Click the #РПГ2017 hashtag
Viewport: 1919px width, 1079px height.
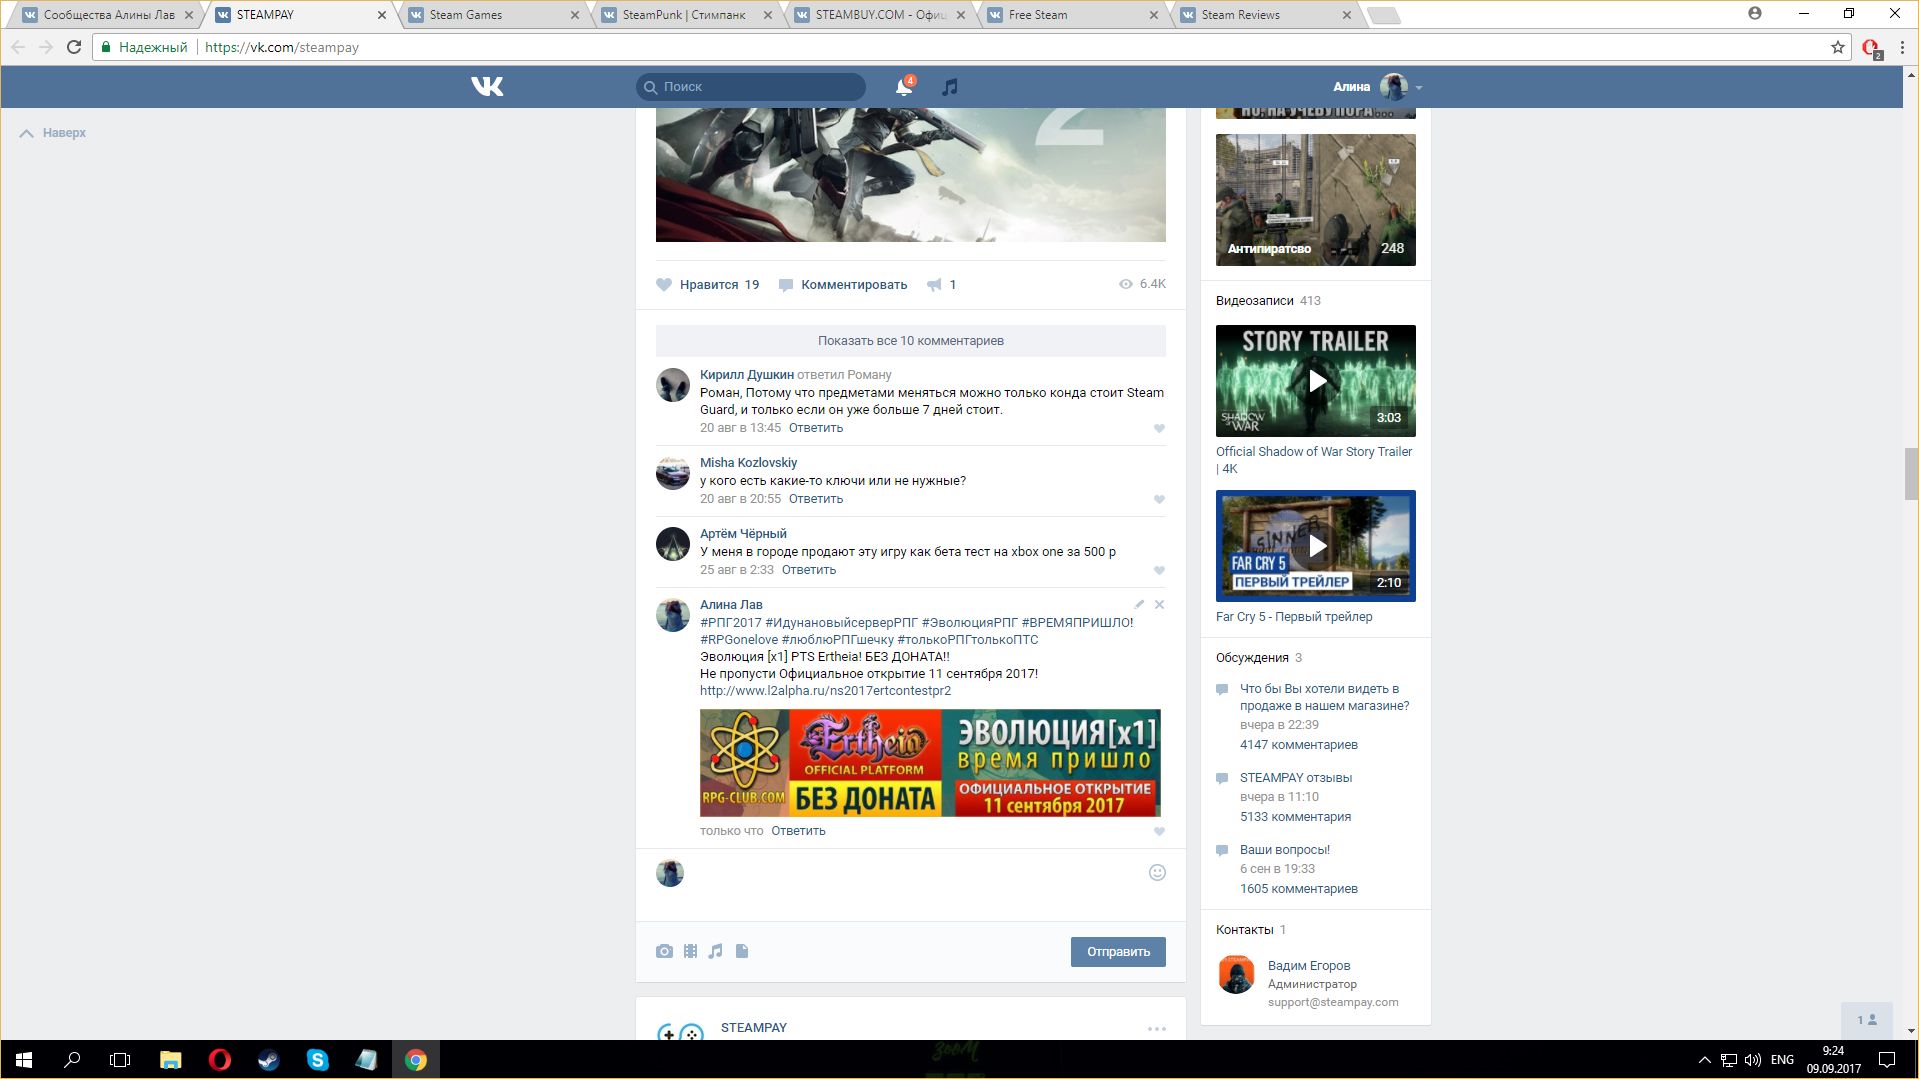tap(731, 623)
